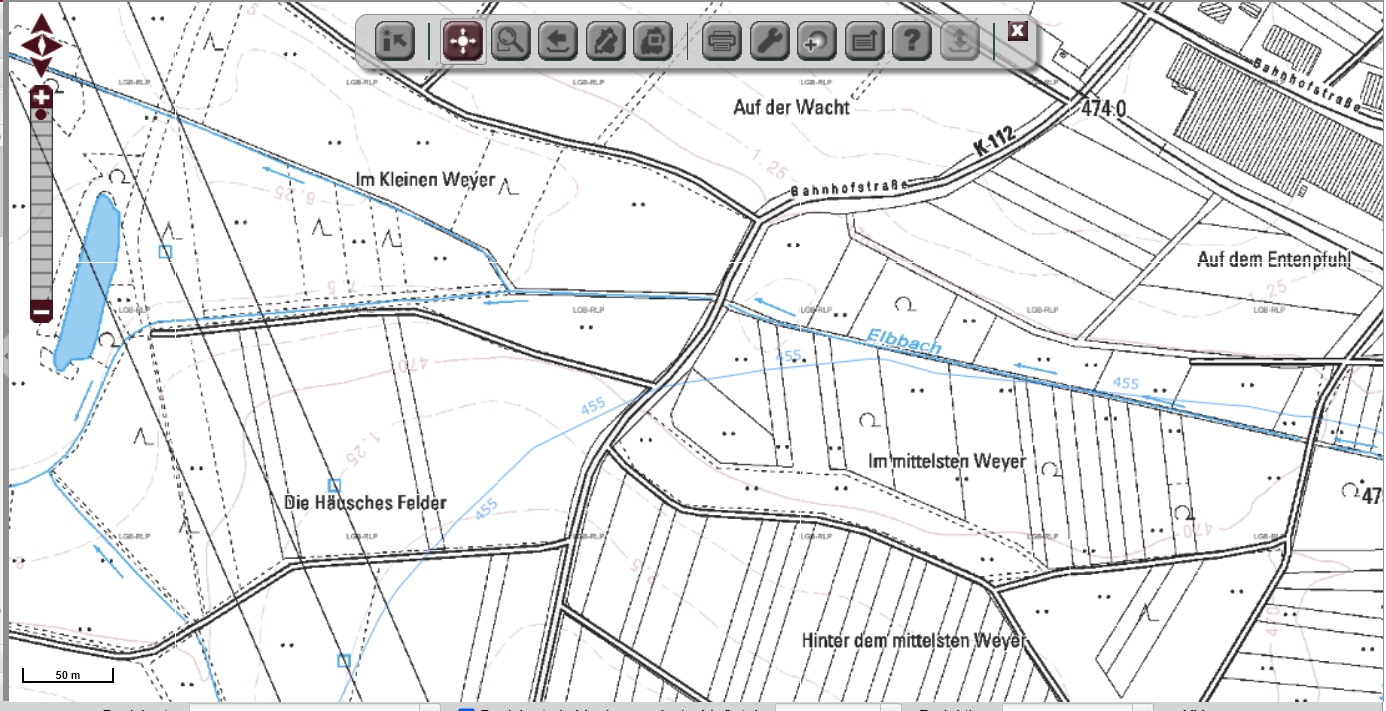
Task: Activate the pan map tool
Action: [463, 42]
